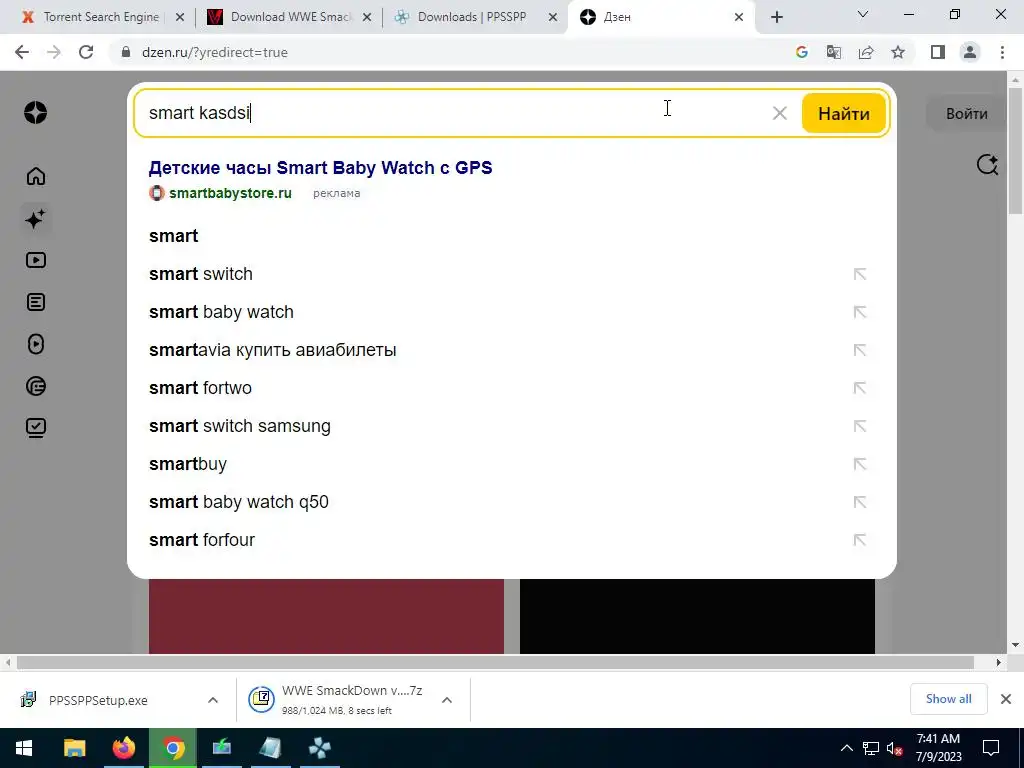The width and height of the screenshot is (1024, 768).
Task: Click the Dzen logo icon in sidebar
Action: (35, 112)
